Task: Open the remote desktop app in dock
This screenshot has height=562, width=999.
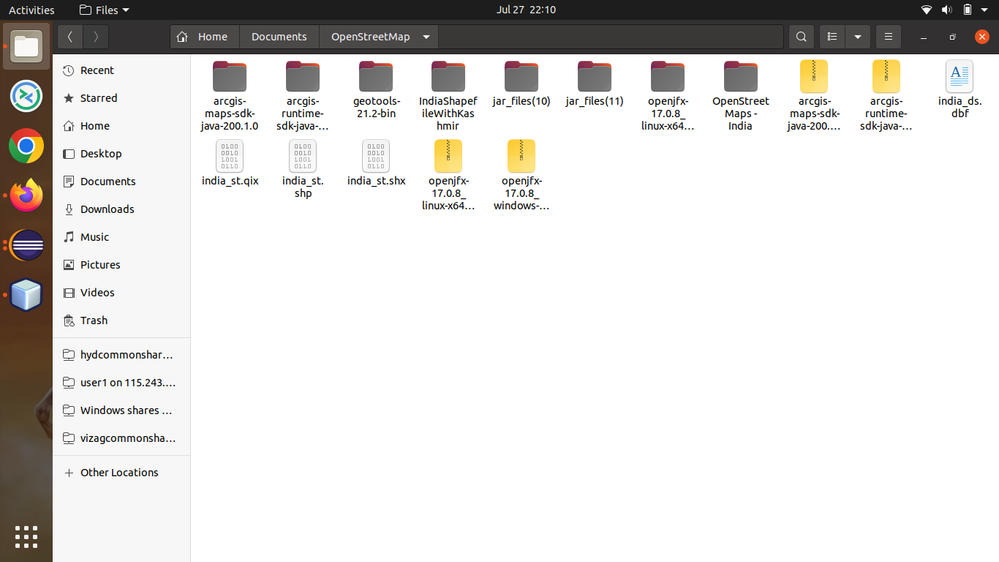Action: (26, 97)
